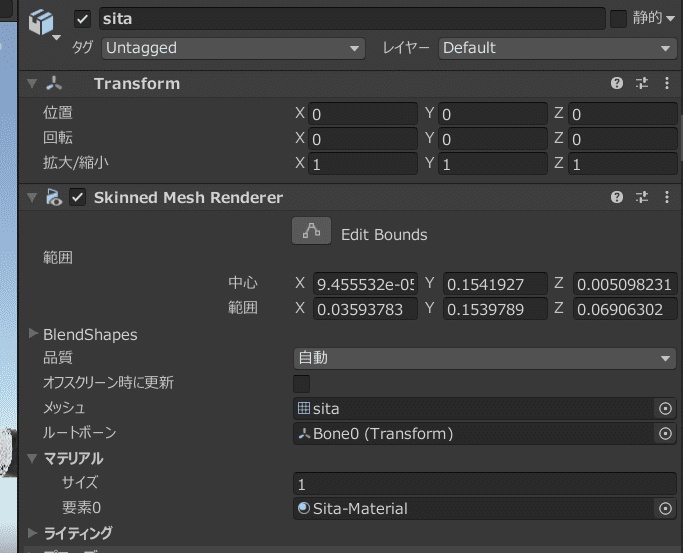The image size is (683, 553).
Task: Click the 位置 Z value field
Action: tap(622, 114)
